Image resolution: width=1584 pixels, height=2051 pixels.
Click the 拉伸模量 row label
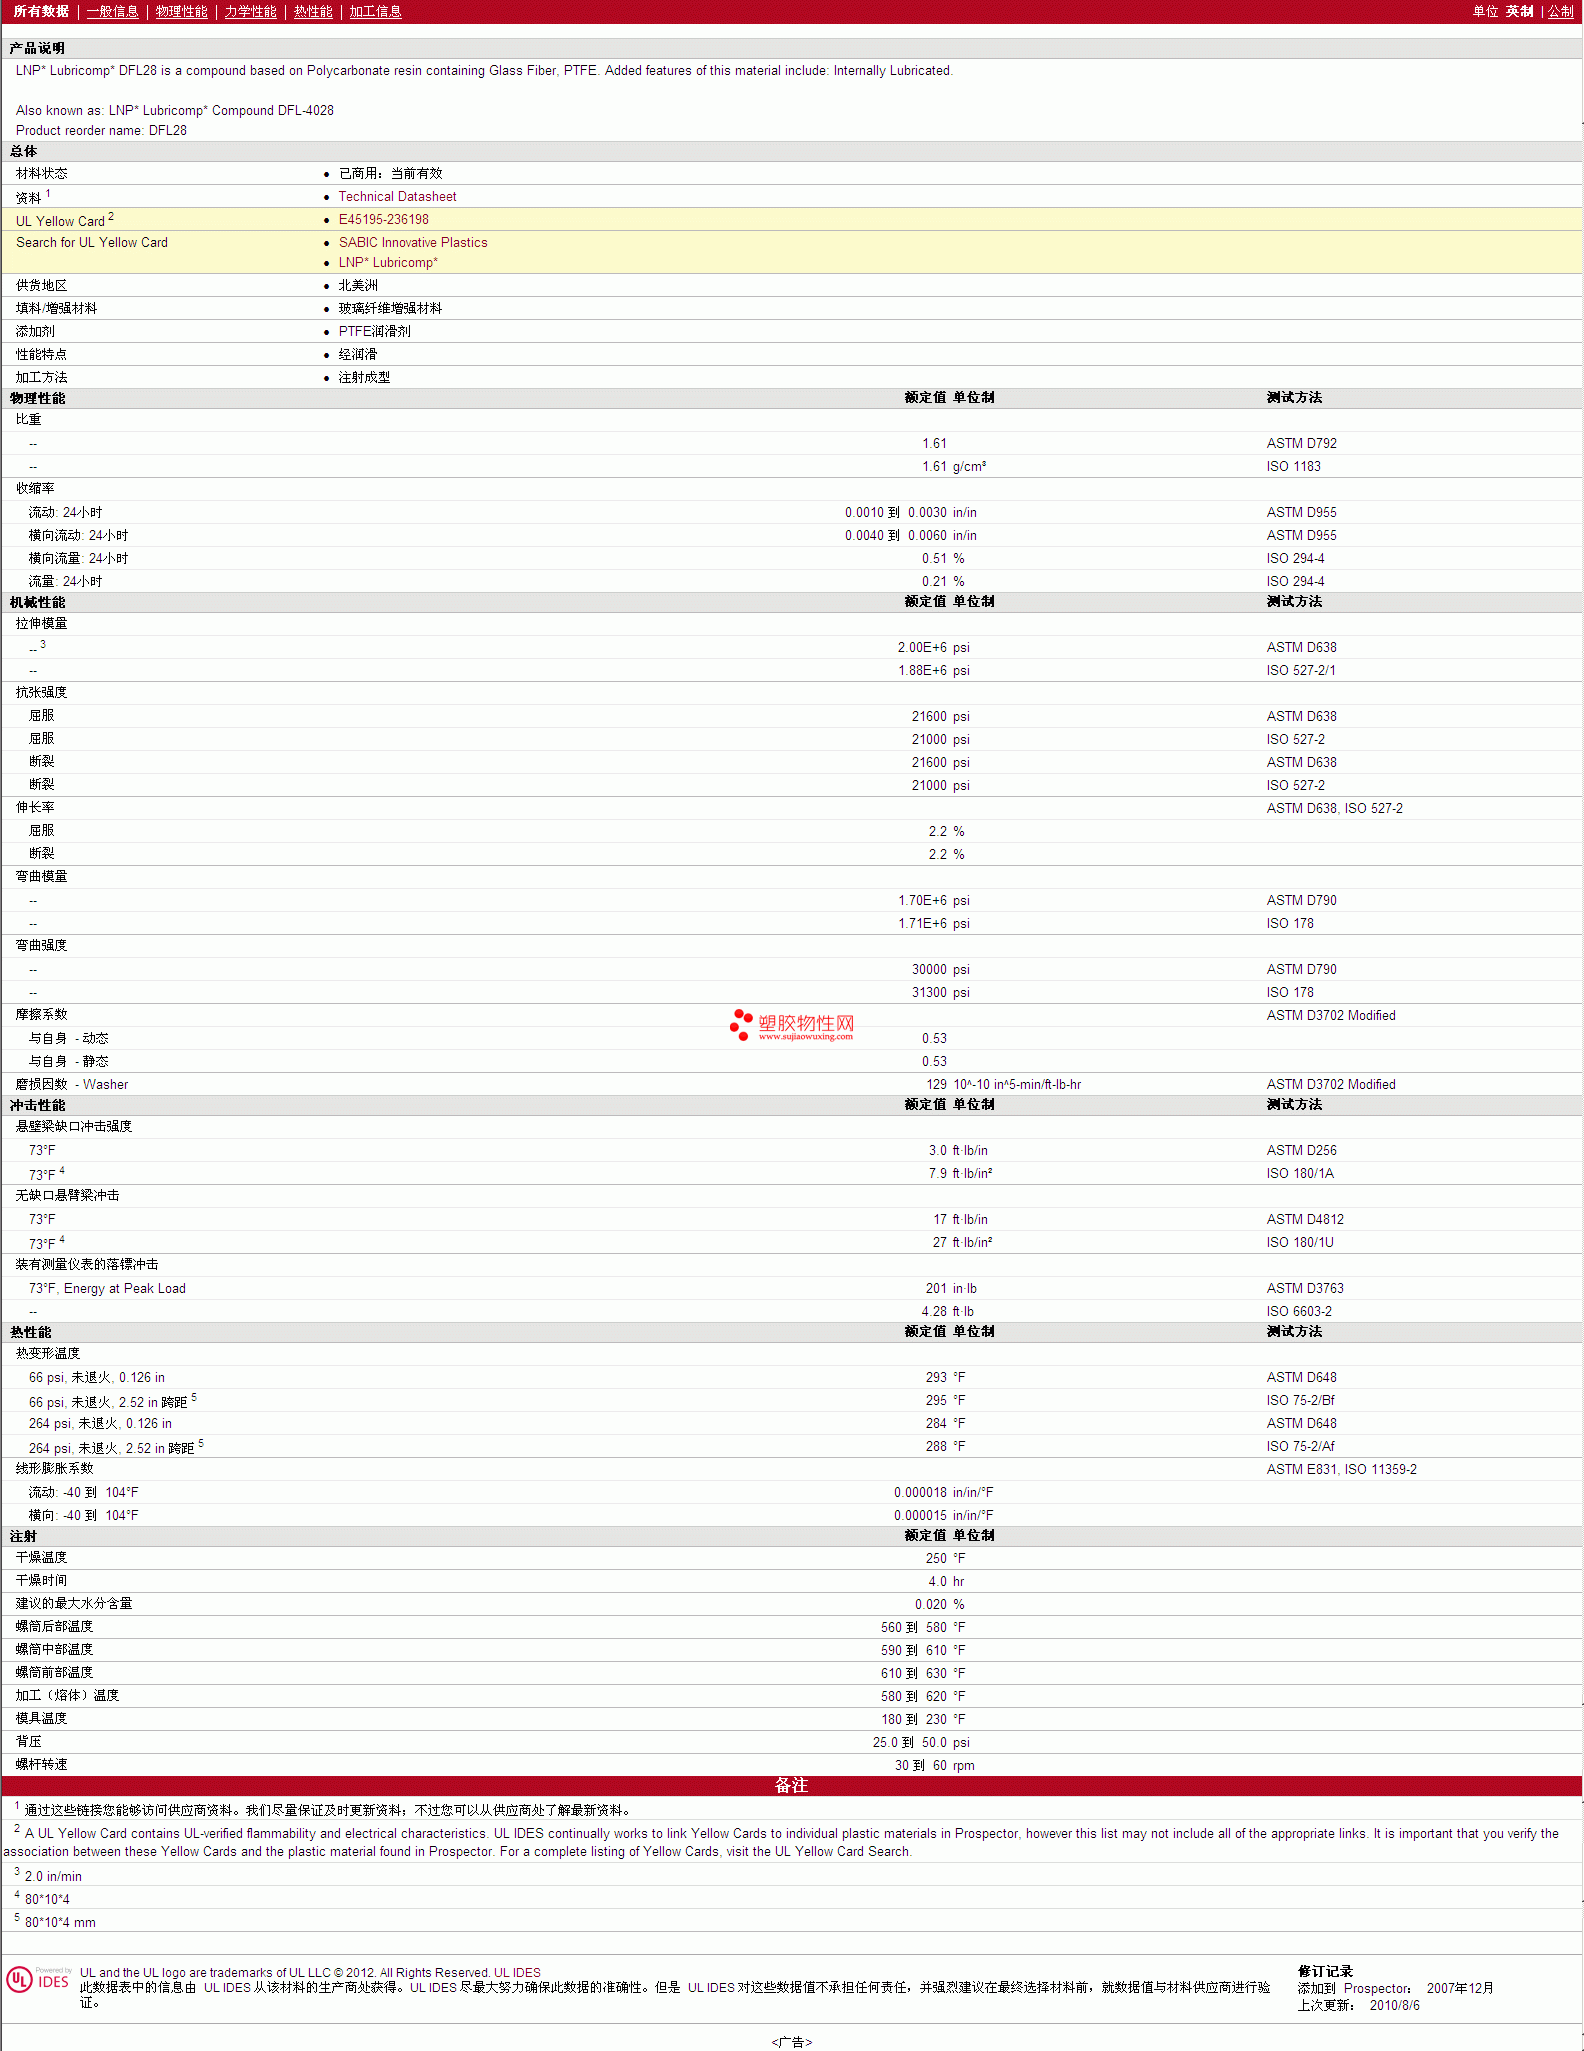click(42, 624)
